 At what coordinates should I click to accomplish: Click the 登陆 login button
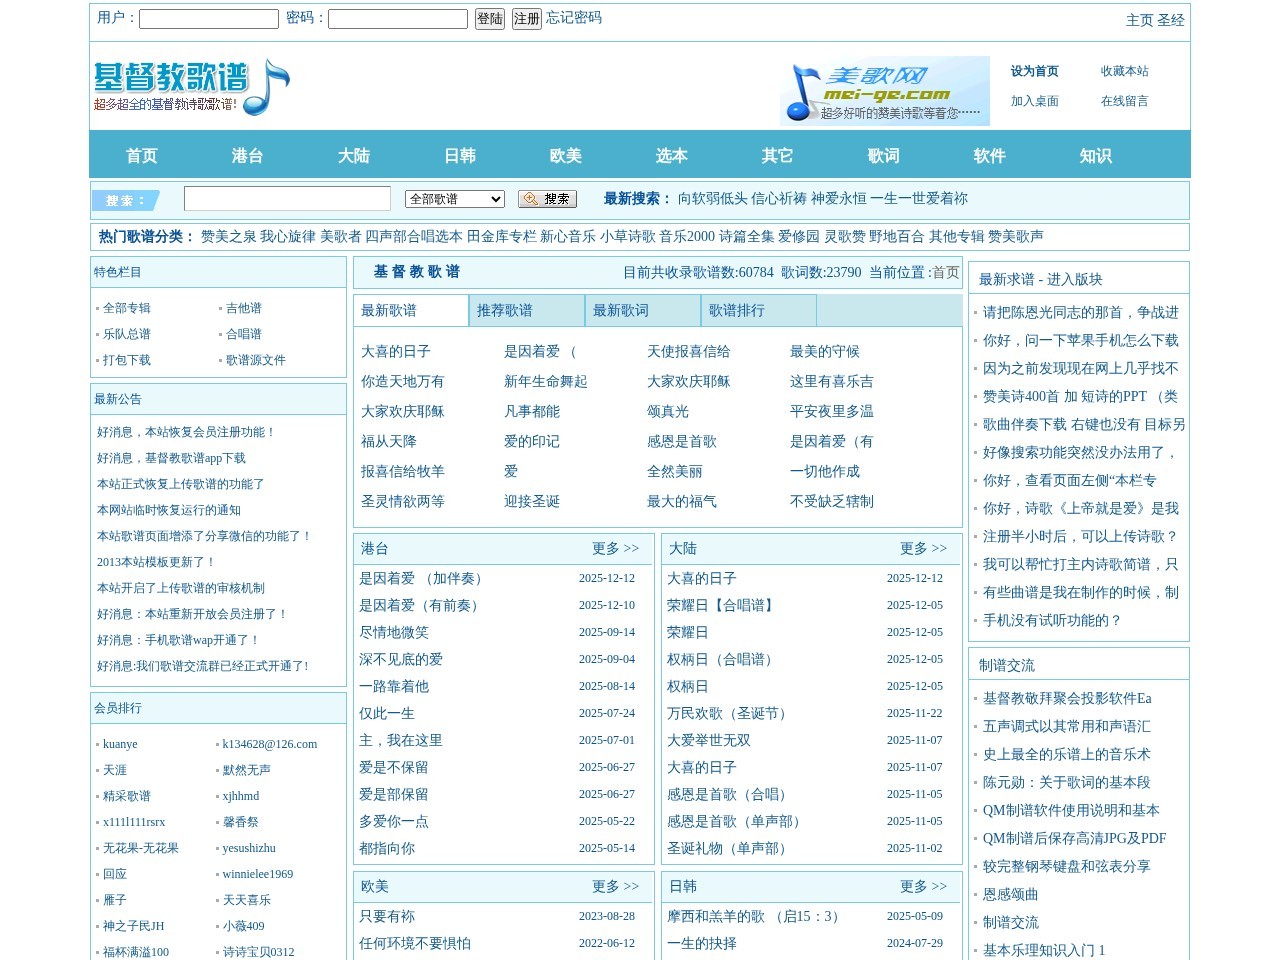(x=489, y=18)
